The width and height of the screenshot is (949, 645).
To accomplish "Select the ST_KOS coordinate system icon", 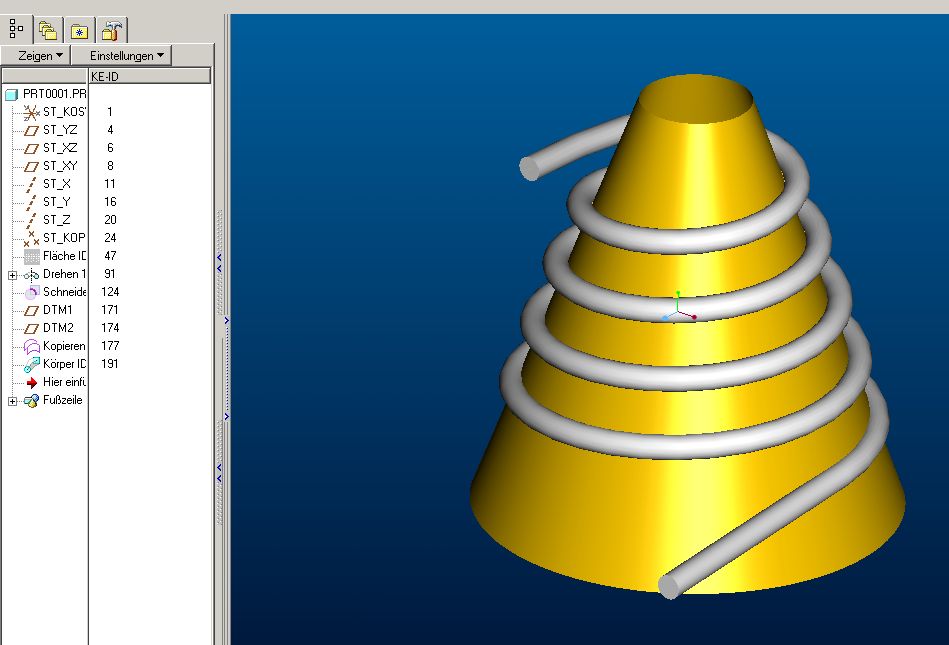I will click(31, 113).
